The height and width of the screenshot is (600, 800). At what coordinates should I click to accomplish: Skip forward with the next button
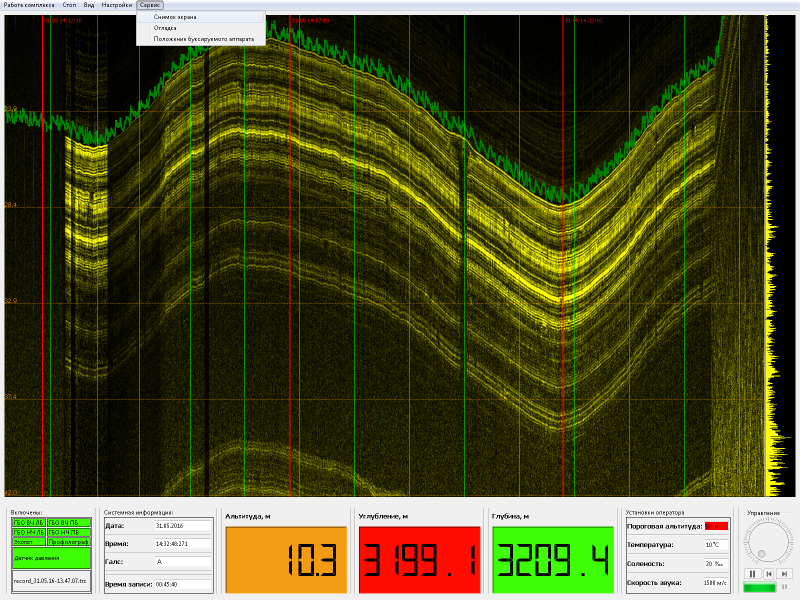(785, 573)
